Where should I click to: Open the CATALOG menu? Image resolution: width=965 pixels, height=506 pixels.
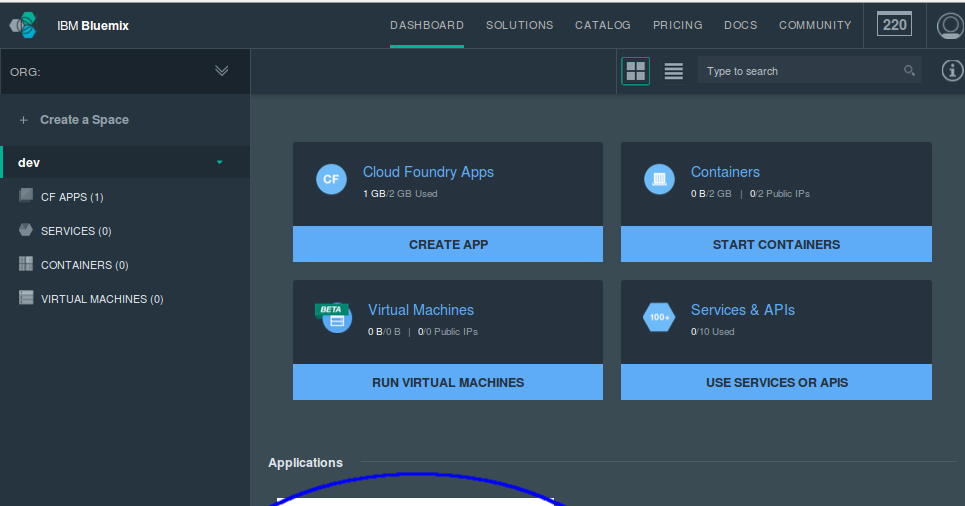(603, 25)
